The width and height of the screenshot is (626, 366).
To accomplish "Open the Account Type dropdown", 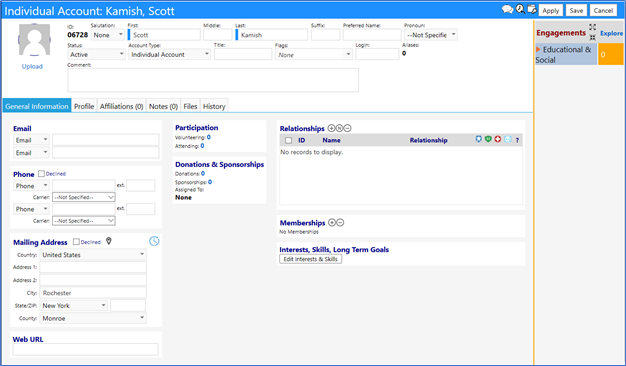I will coord(170,55).
